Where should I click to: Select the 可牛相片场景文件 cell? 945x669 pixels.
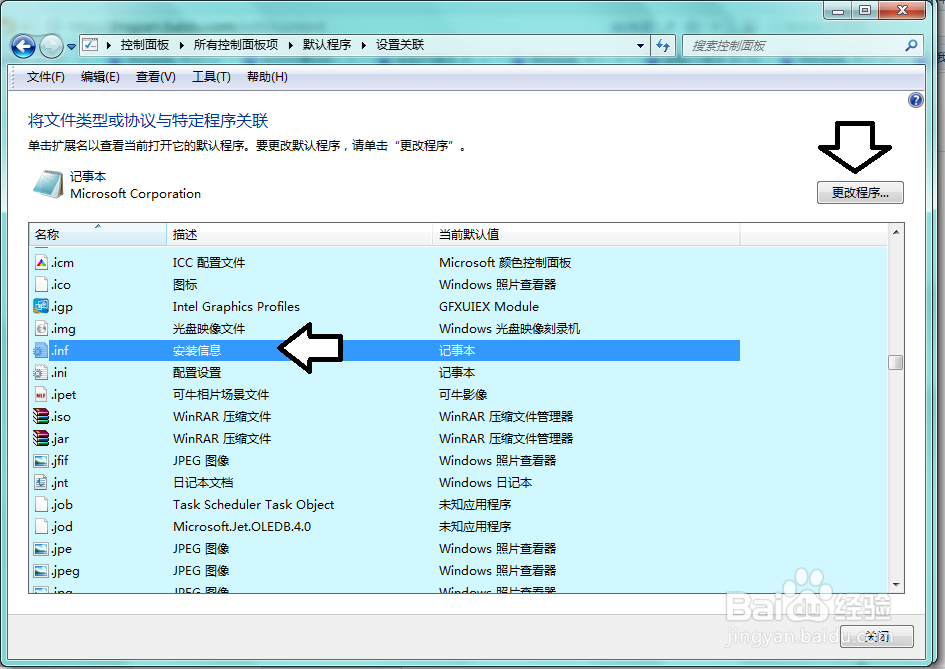pyautogui.click(x=221, y=395)
